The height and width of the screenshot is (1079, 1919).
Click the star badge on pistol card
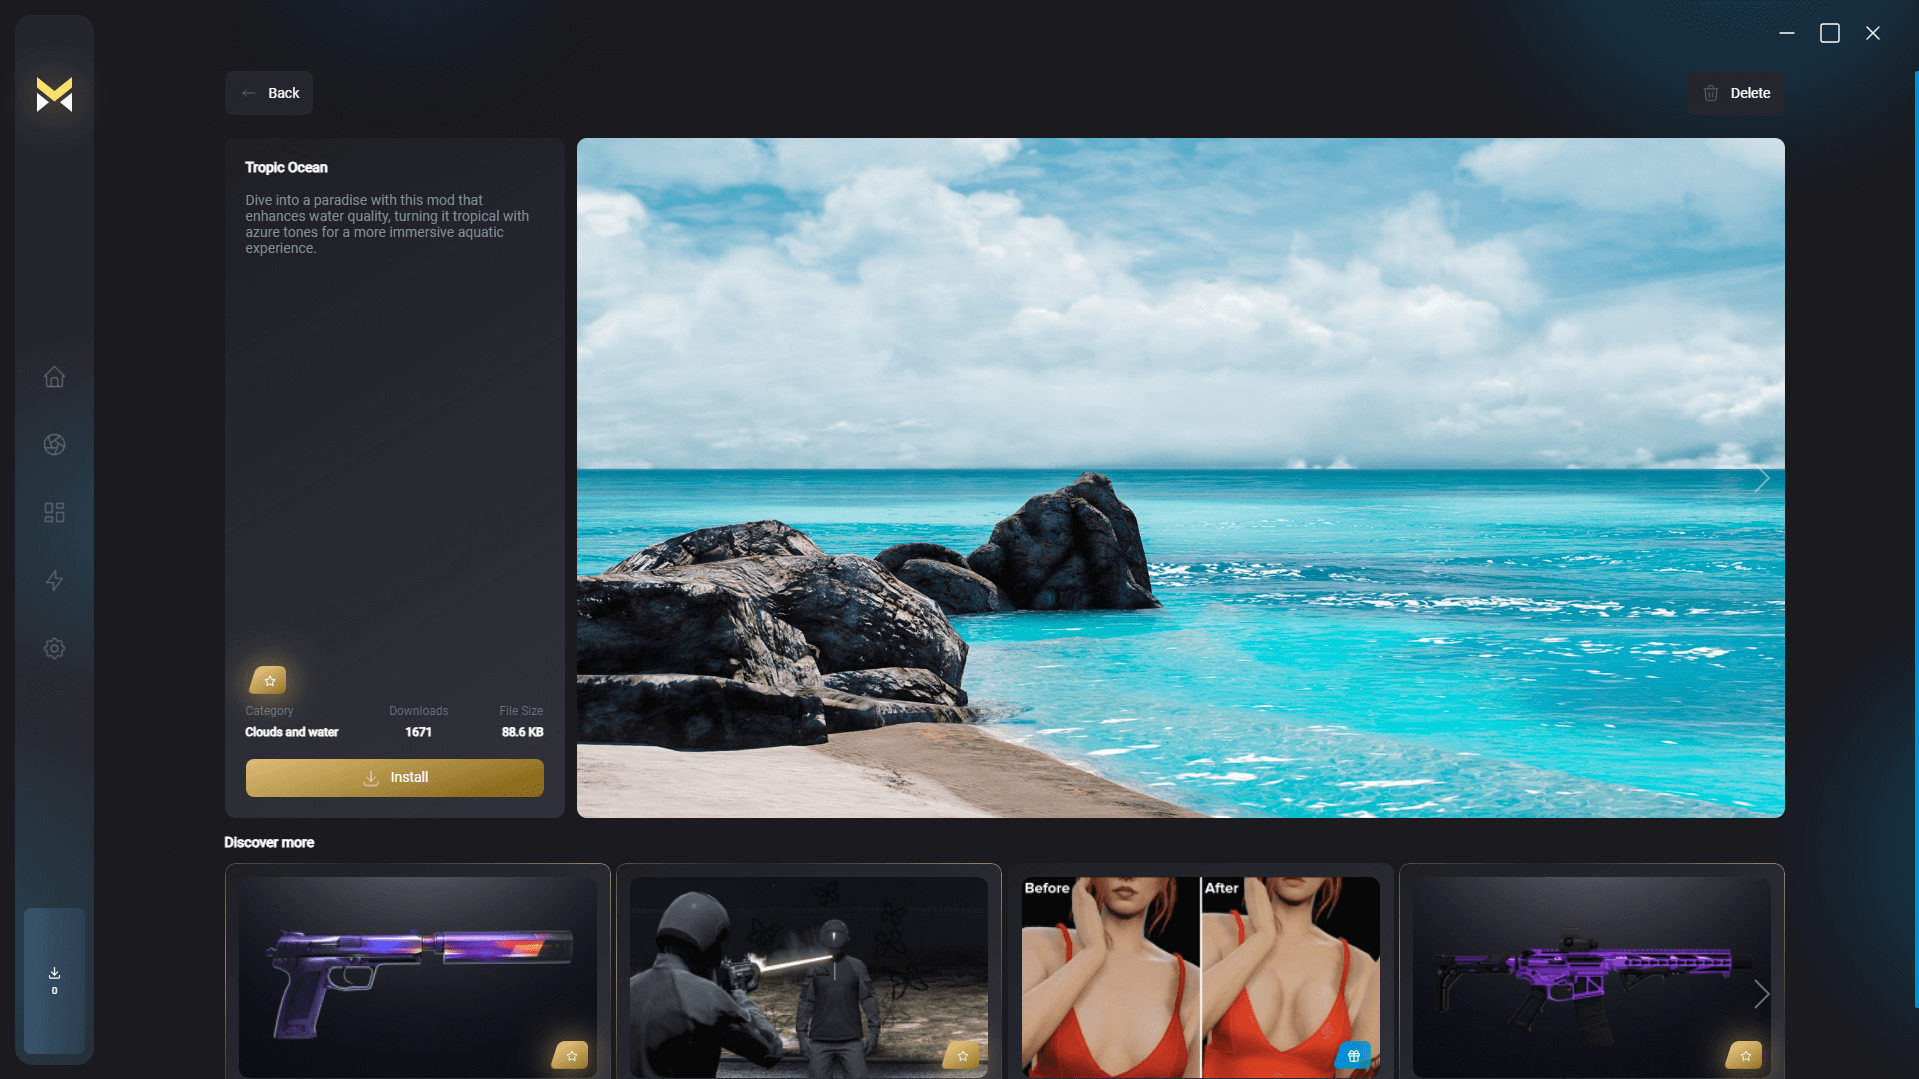point(571,1055)
